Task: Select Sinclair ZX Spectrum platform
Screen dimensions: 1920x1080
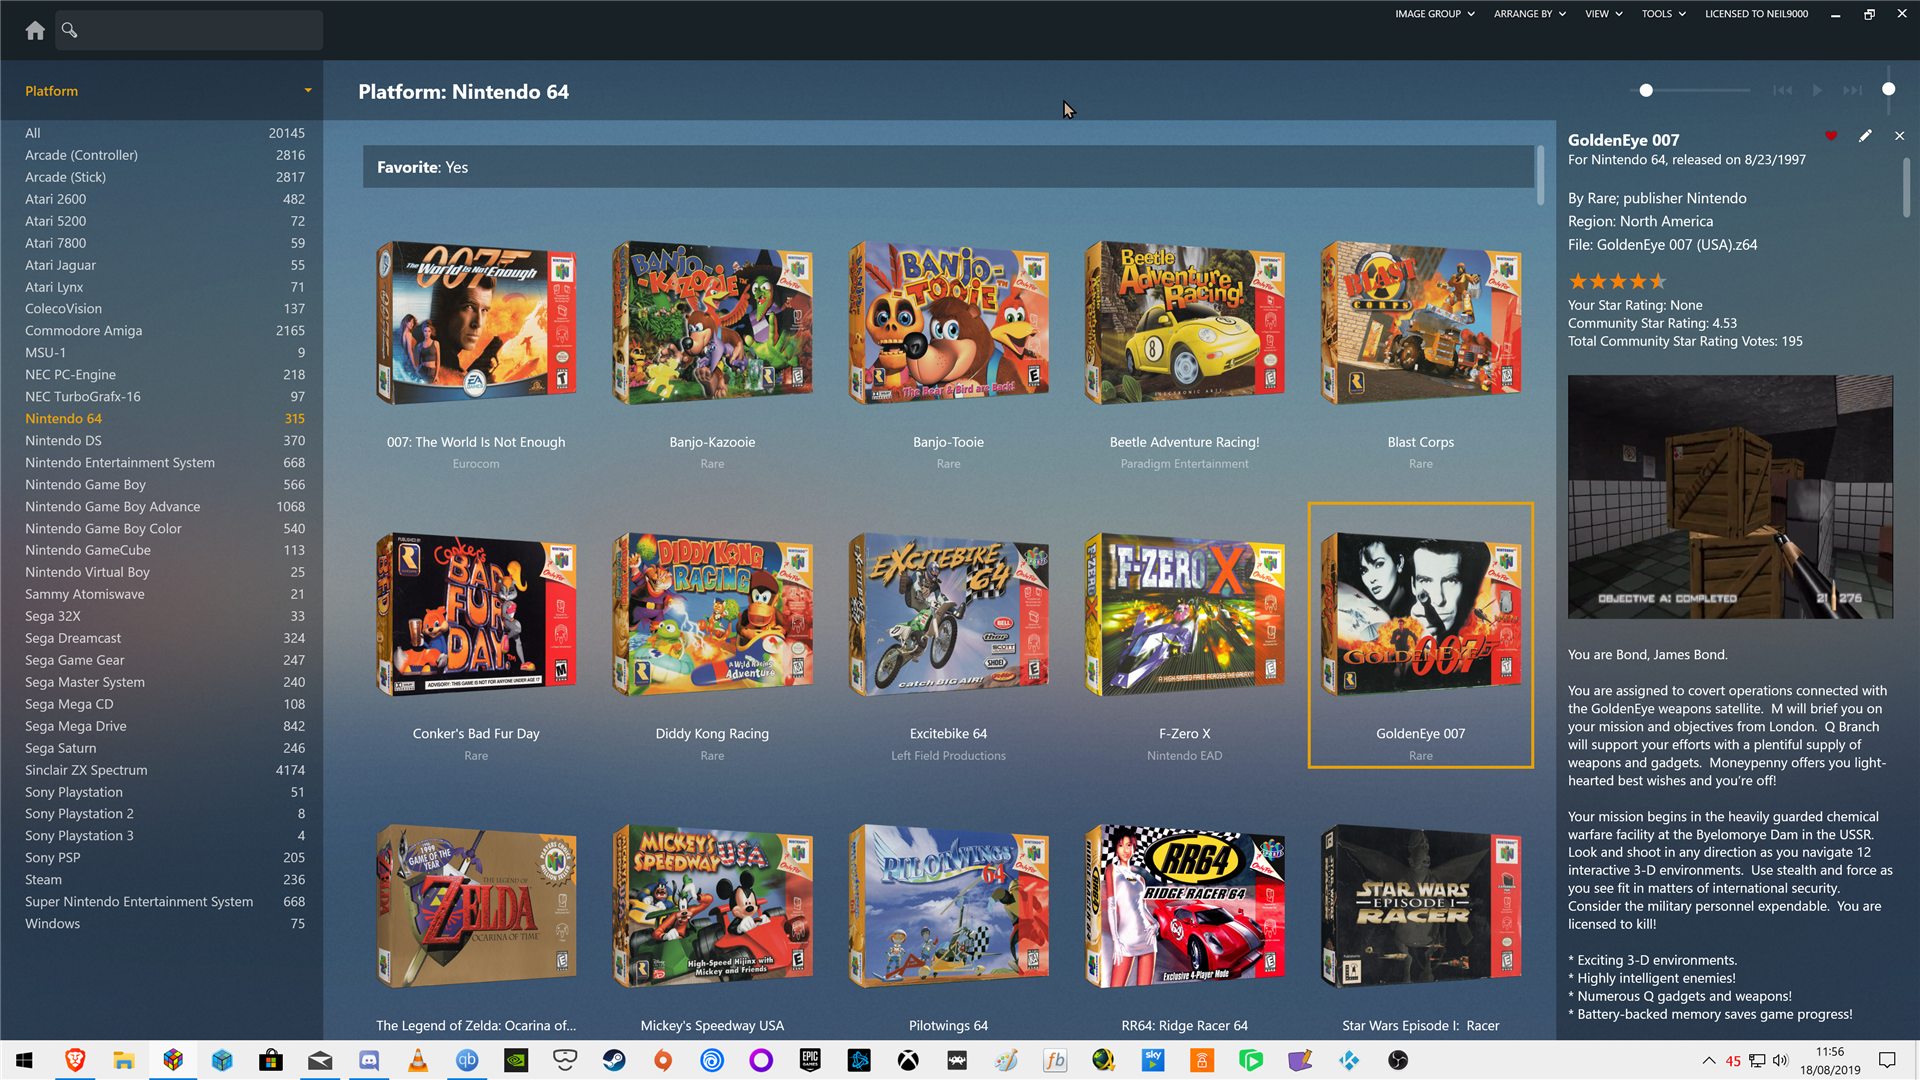Action: (165, 770)
